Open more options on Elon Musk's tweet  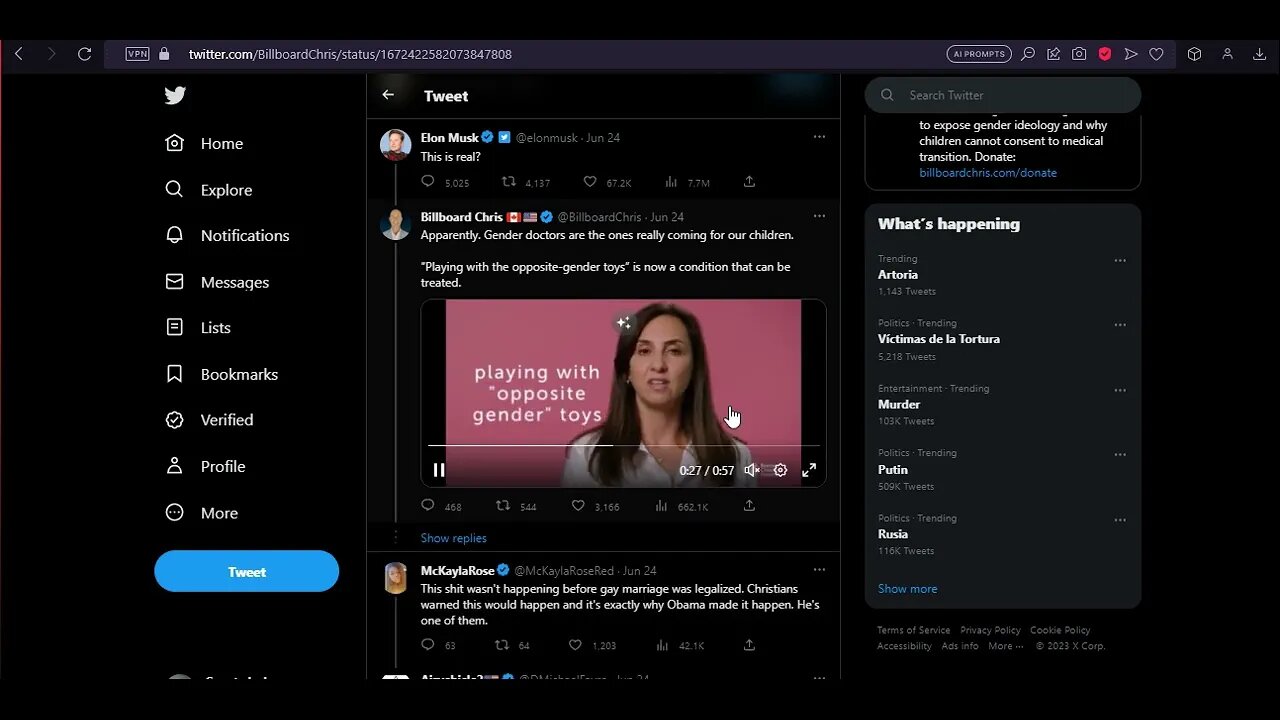click(819, 137)
